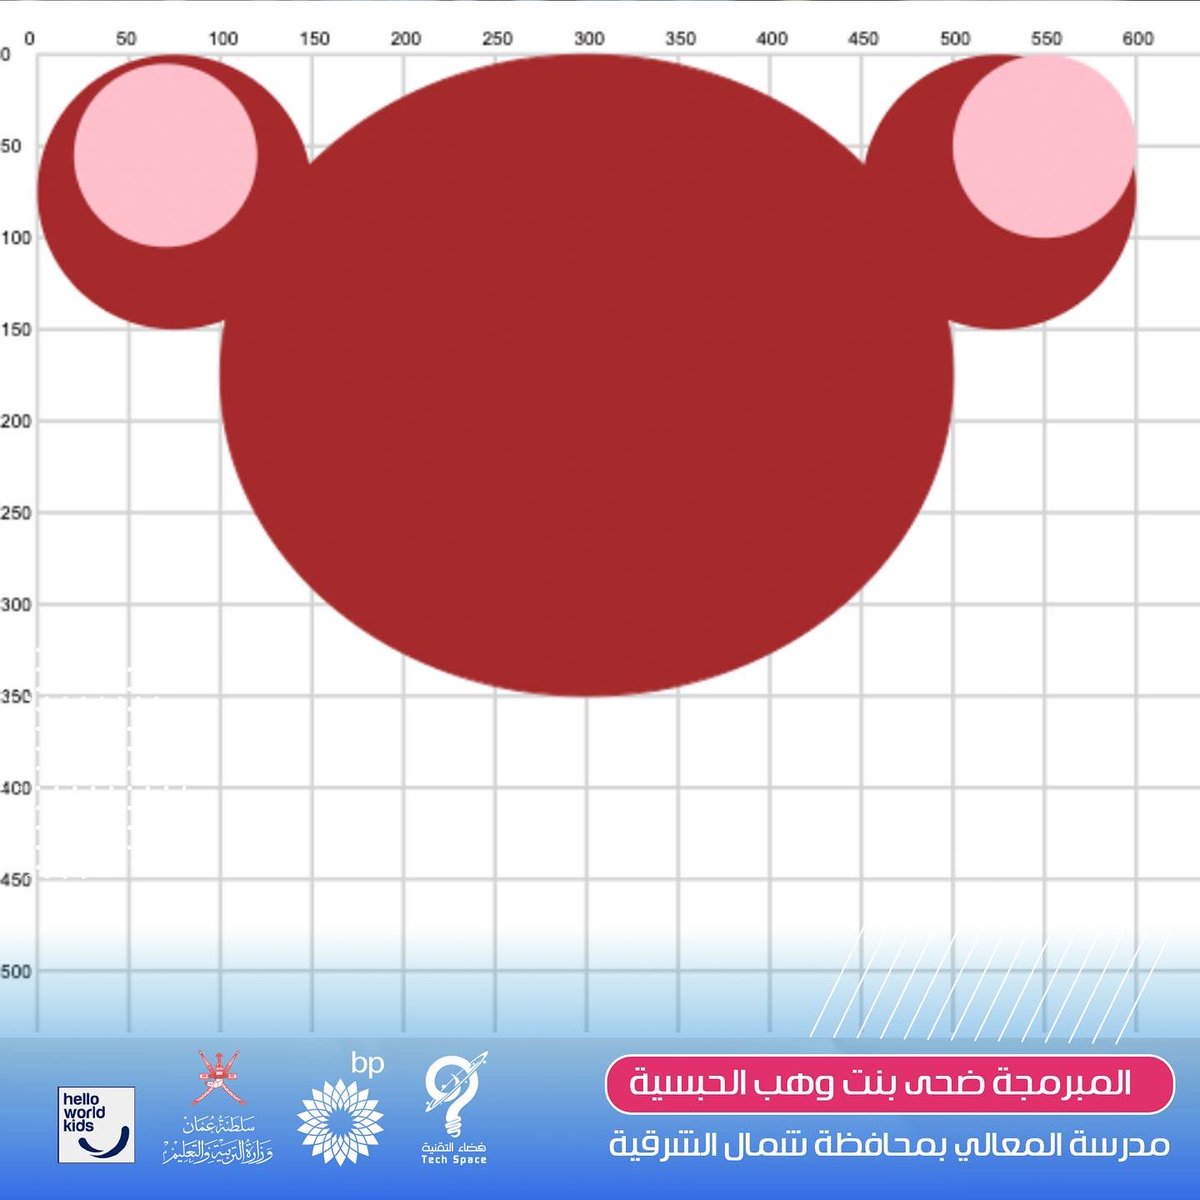Viewport: 1200px width, 1200px height.
Task: Click the right pink ear circle
Action: [1044, 146]
